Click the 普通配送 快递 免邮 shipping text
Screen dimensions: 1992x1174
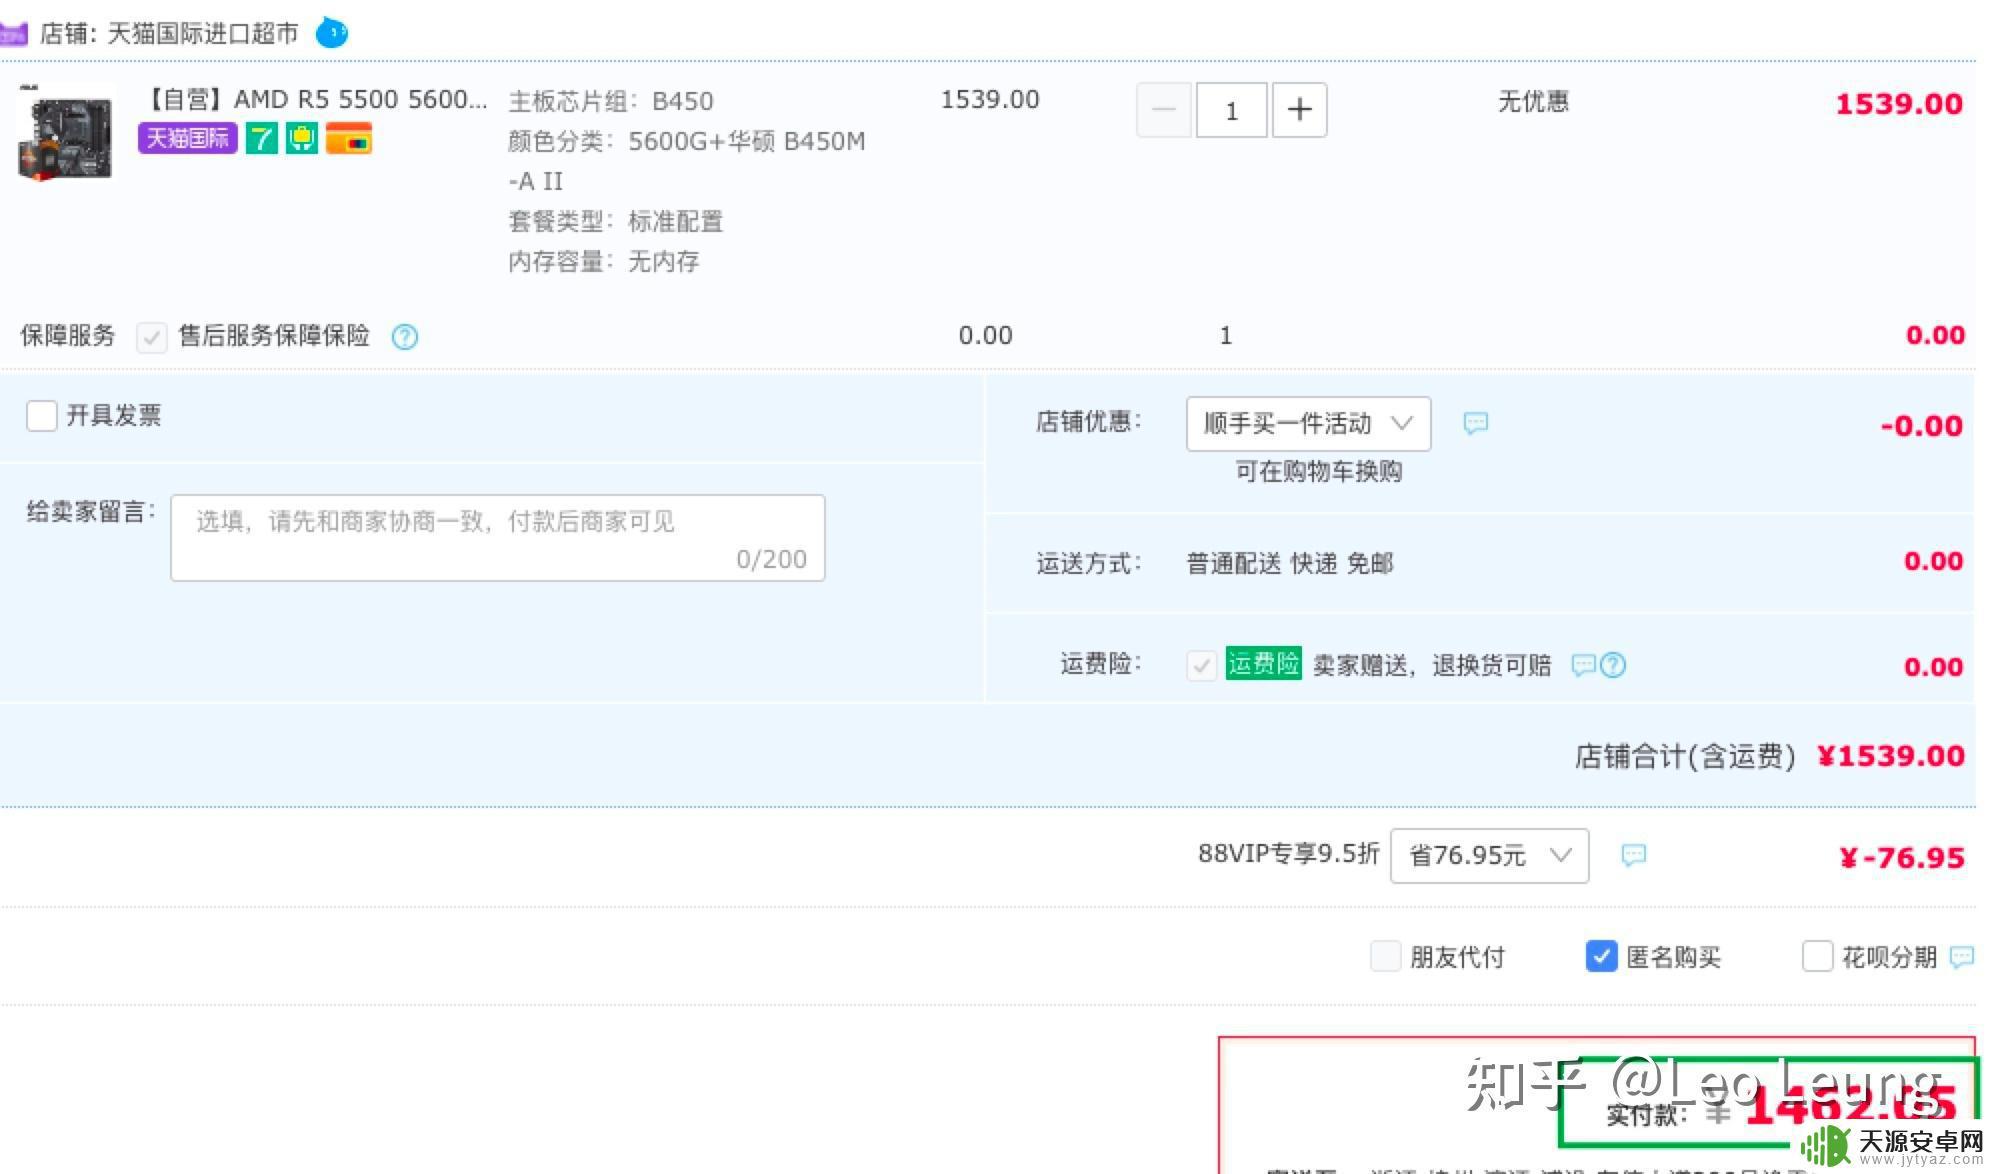1289,564
